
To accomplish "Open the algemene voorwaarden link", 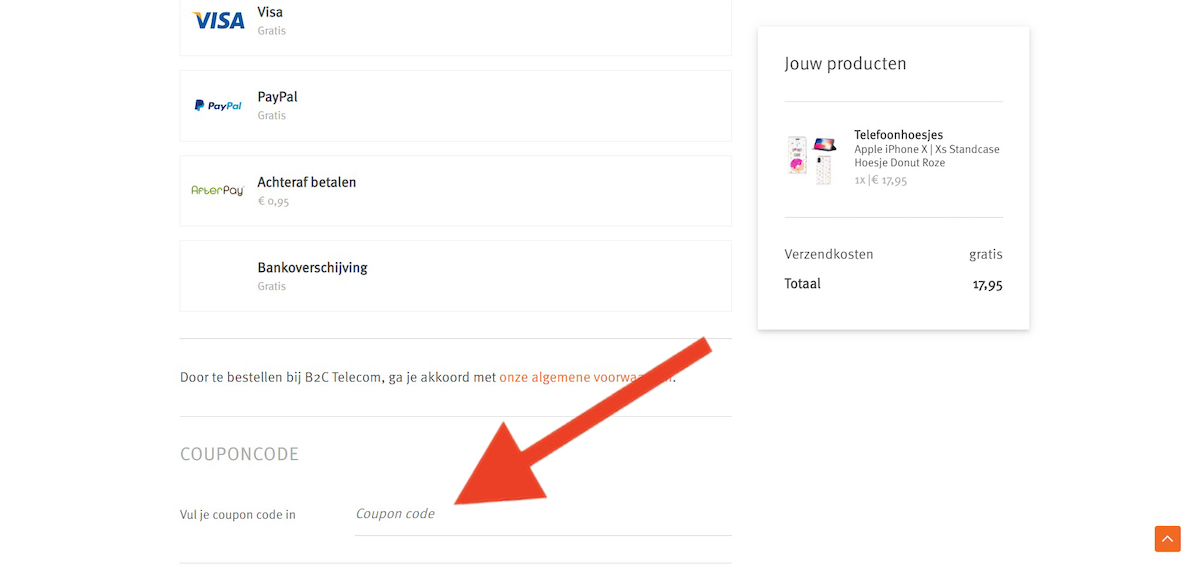I will click(x=586, y=377).
